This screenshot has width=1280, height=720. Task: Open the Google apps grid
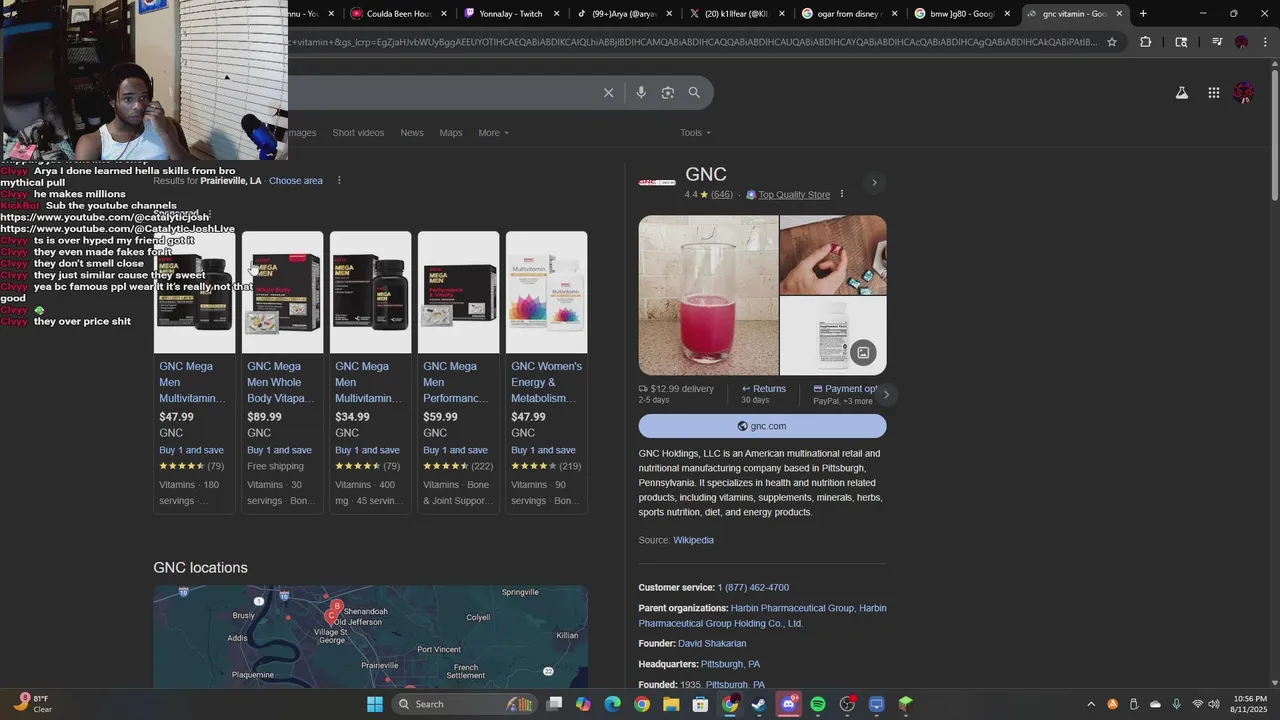pos(1214,93)
